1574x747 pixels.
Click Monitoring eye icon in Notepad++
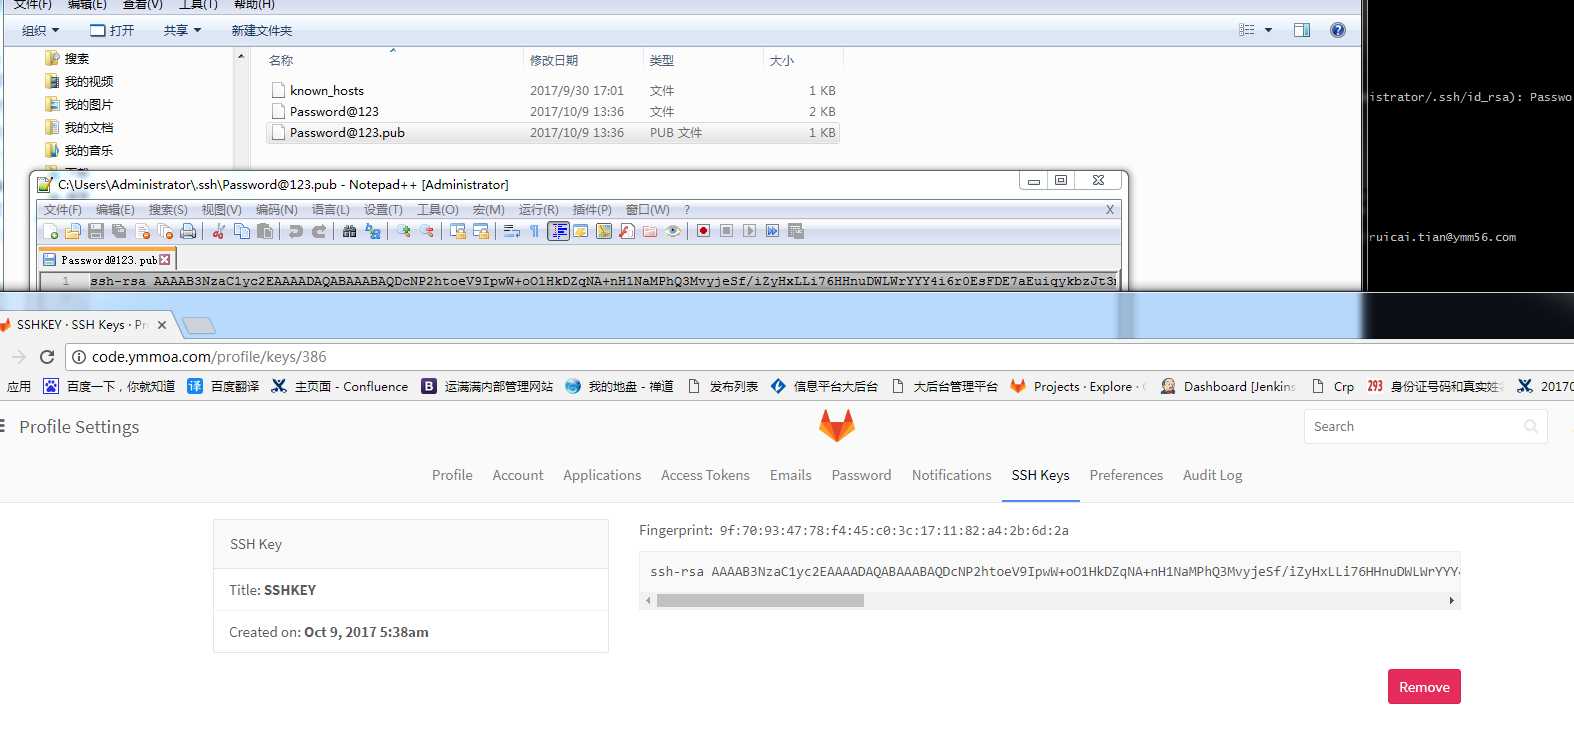coord(673,231)
